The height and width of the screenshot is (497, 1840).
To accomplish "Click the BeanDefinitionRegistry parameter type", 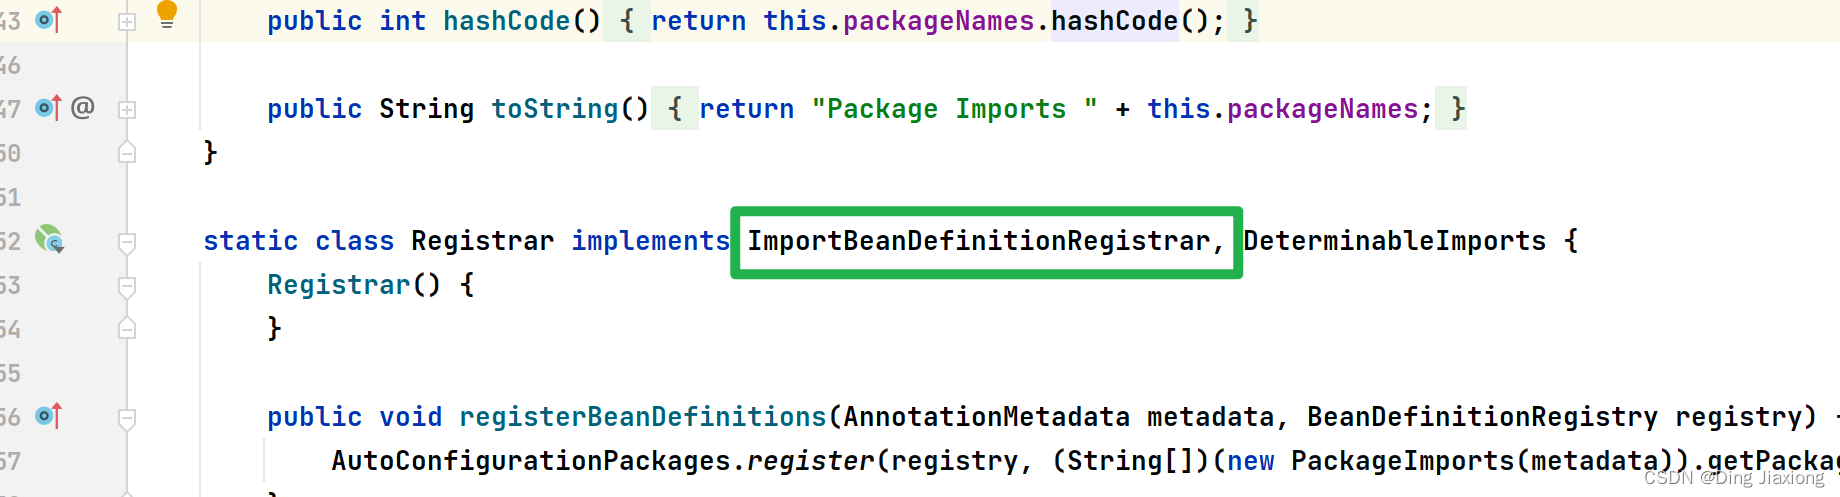I will click(x=1483, y=417).
